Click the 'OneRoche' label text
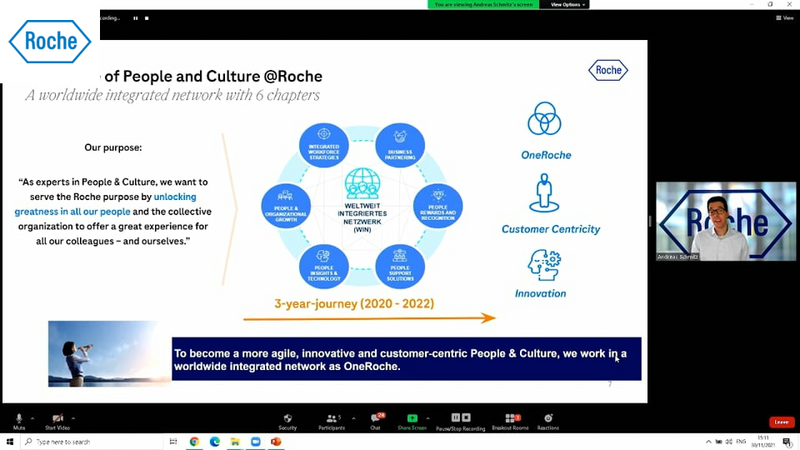 pyautogui.click(x=546, y=155)
